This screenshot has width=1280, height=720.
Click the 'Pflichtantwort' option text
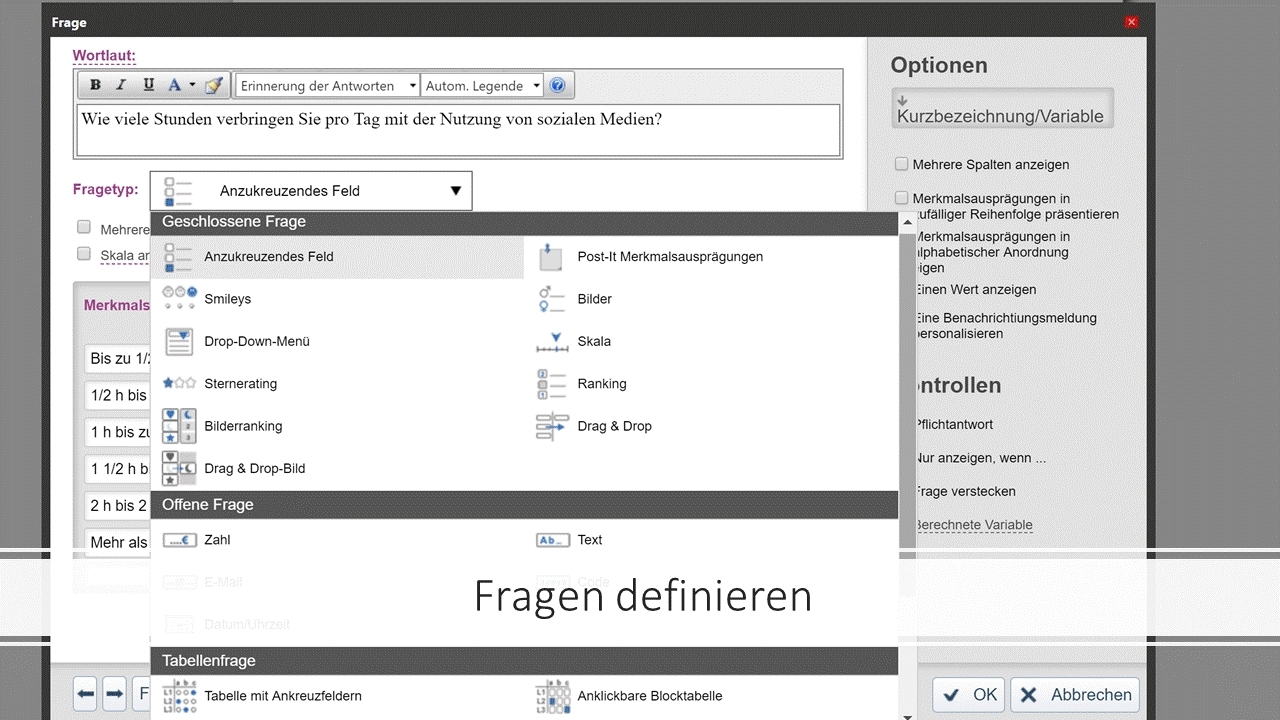click(954, 425)
